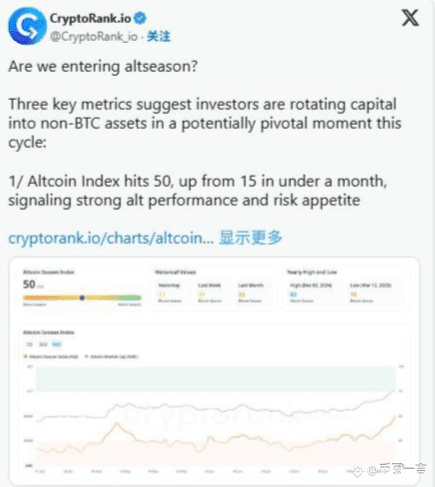
Task: Open the embedded altcoin chart image
Action: coord(214,371)
